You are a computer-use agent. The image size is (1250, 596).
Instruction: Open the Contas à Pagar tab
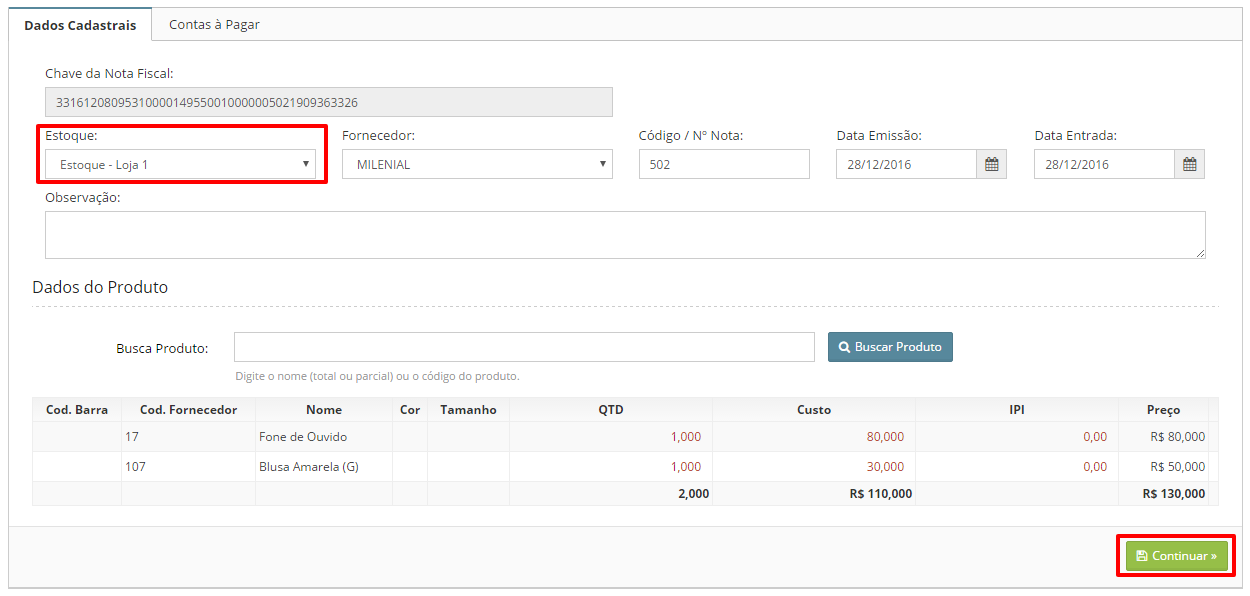pos(214,25)
